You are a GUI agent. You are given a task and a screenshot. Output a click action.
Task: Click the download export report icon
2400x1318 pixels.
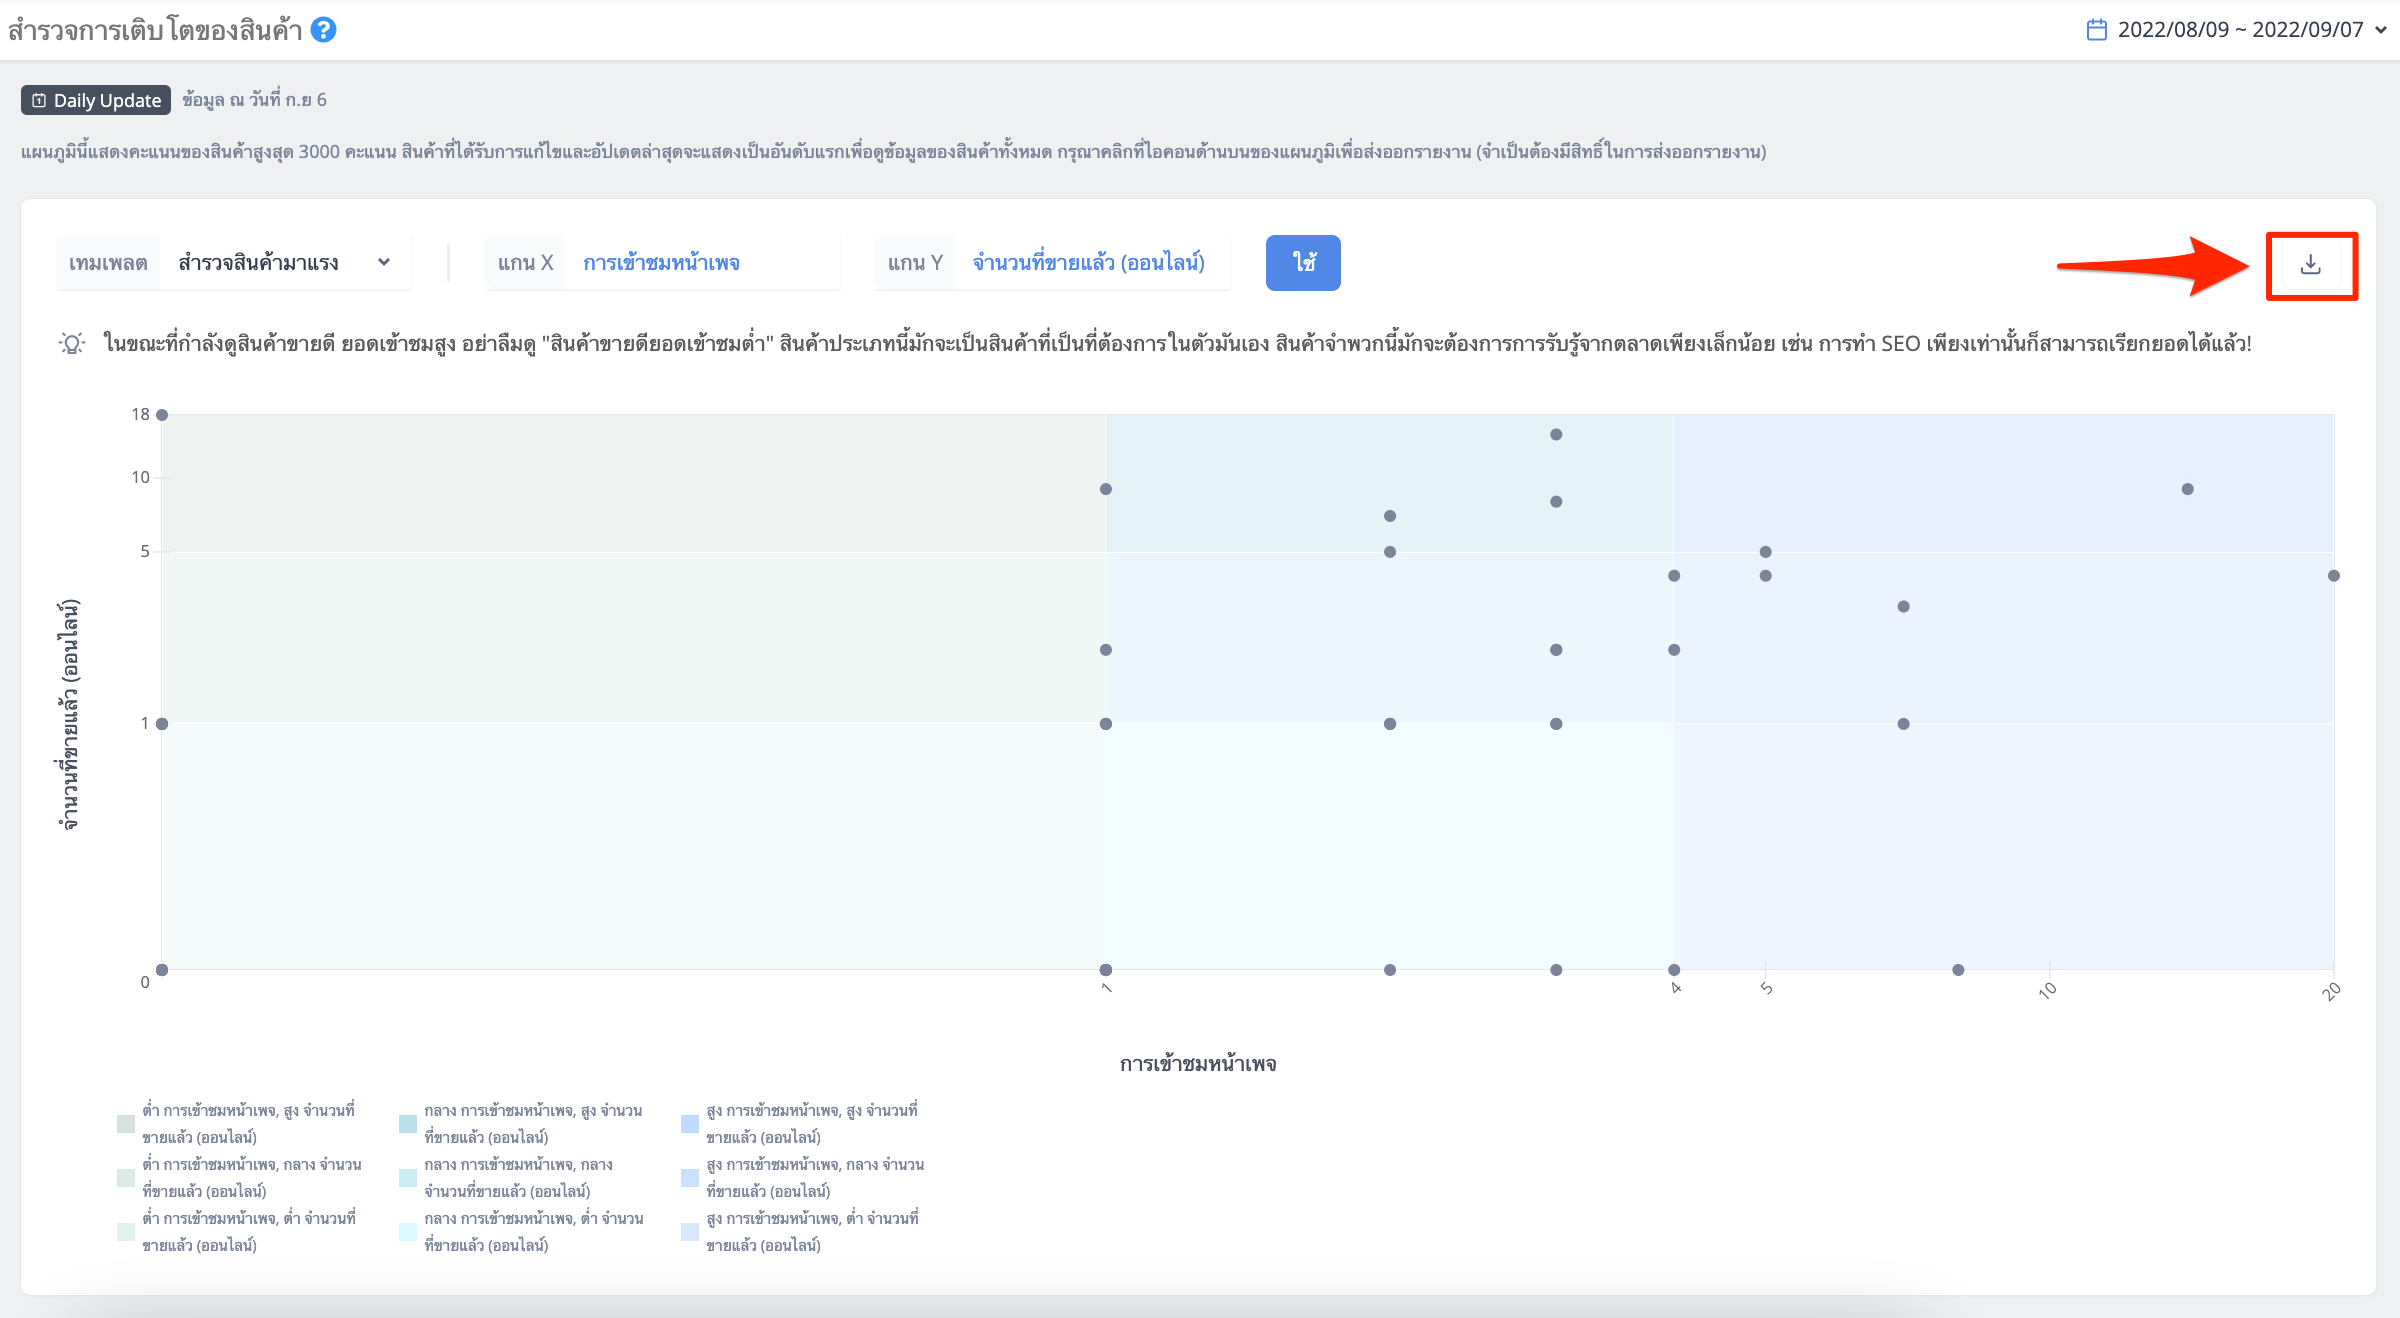click(x=2310, y=264)
